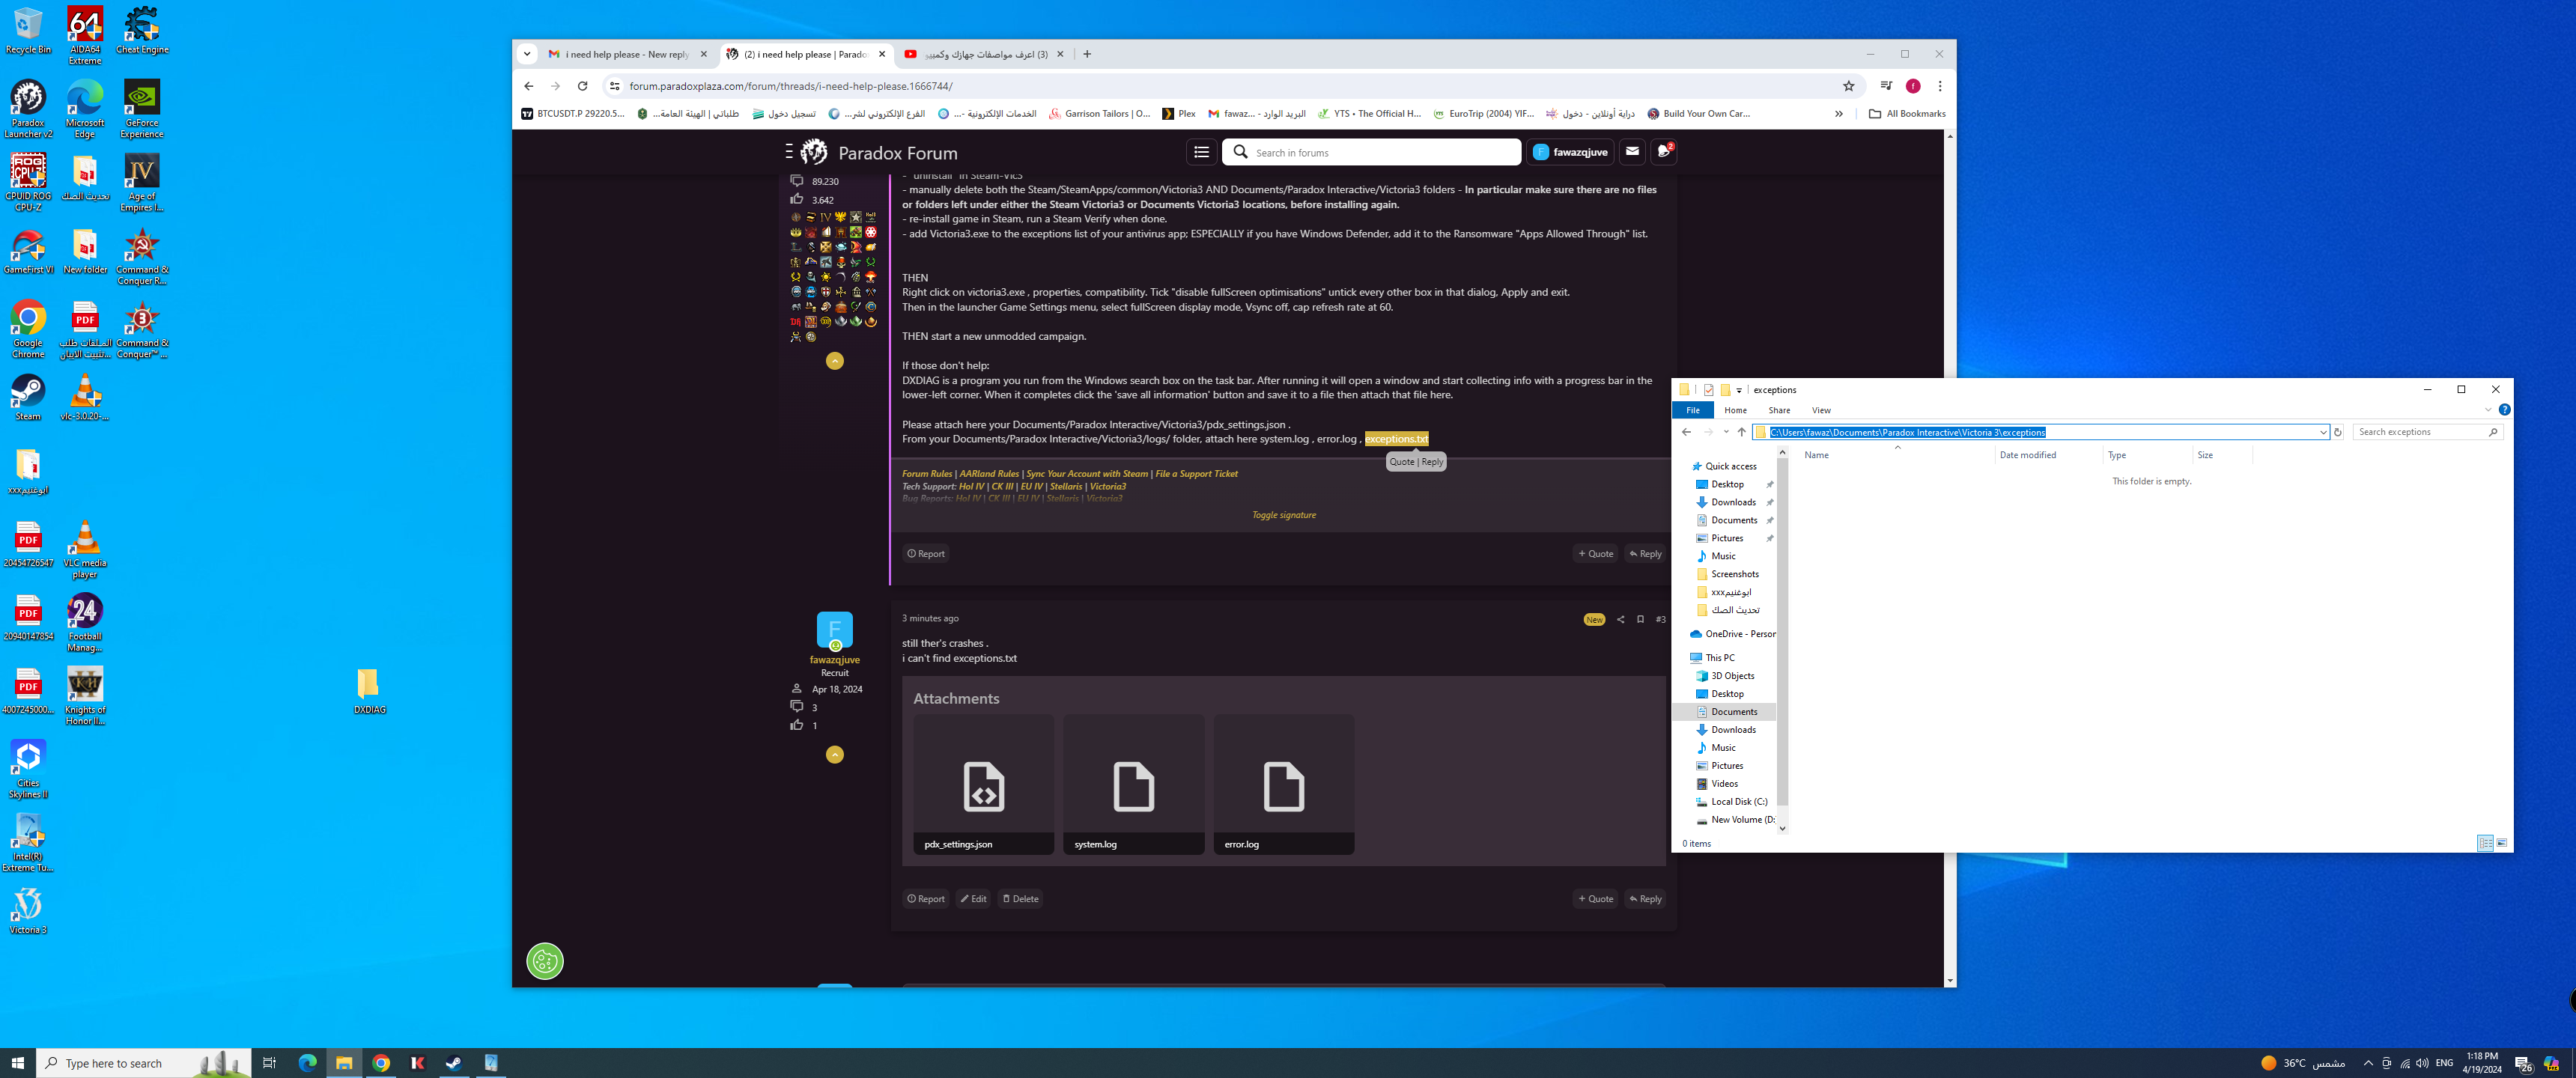Viewport: 2576px width, 1078px height.
Task: Select 3D Objects under This PC
Action: 1731,676
